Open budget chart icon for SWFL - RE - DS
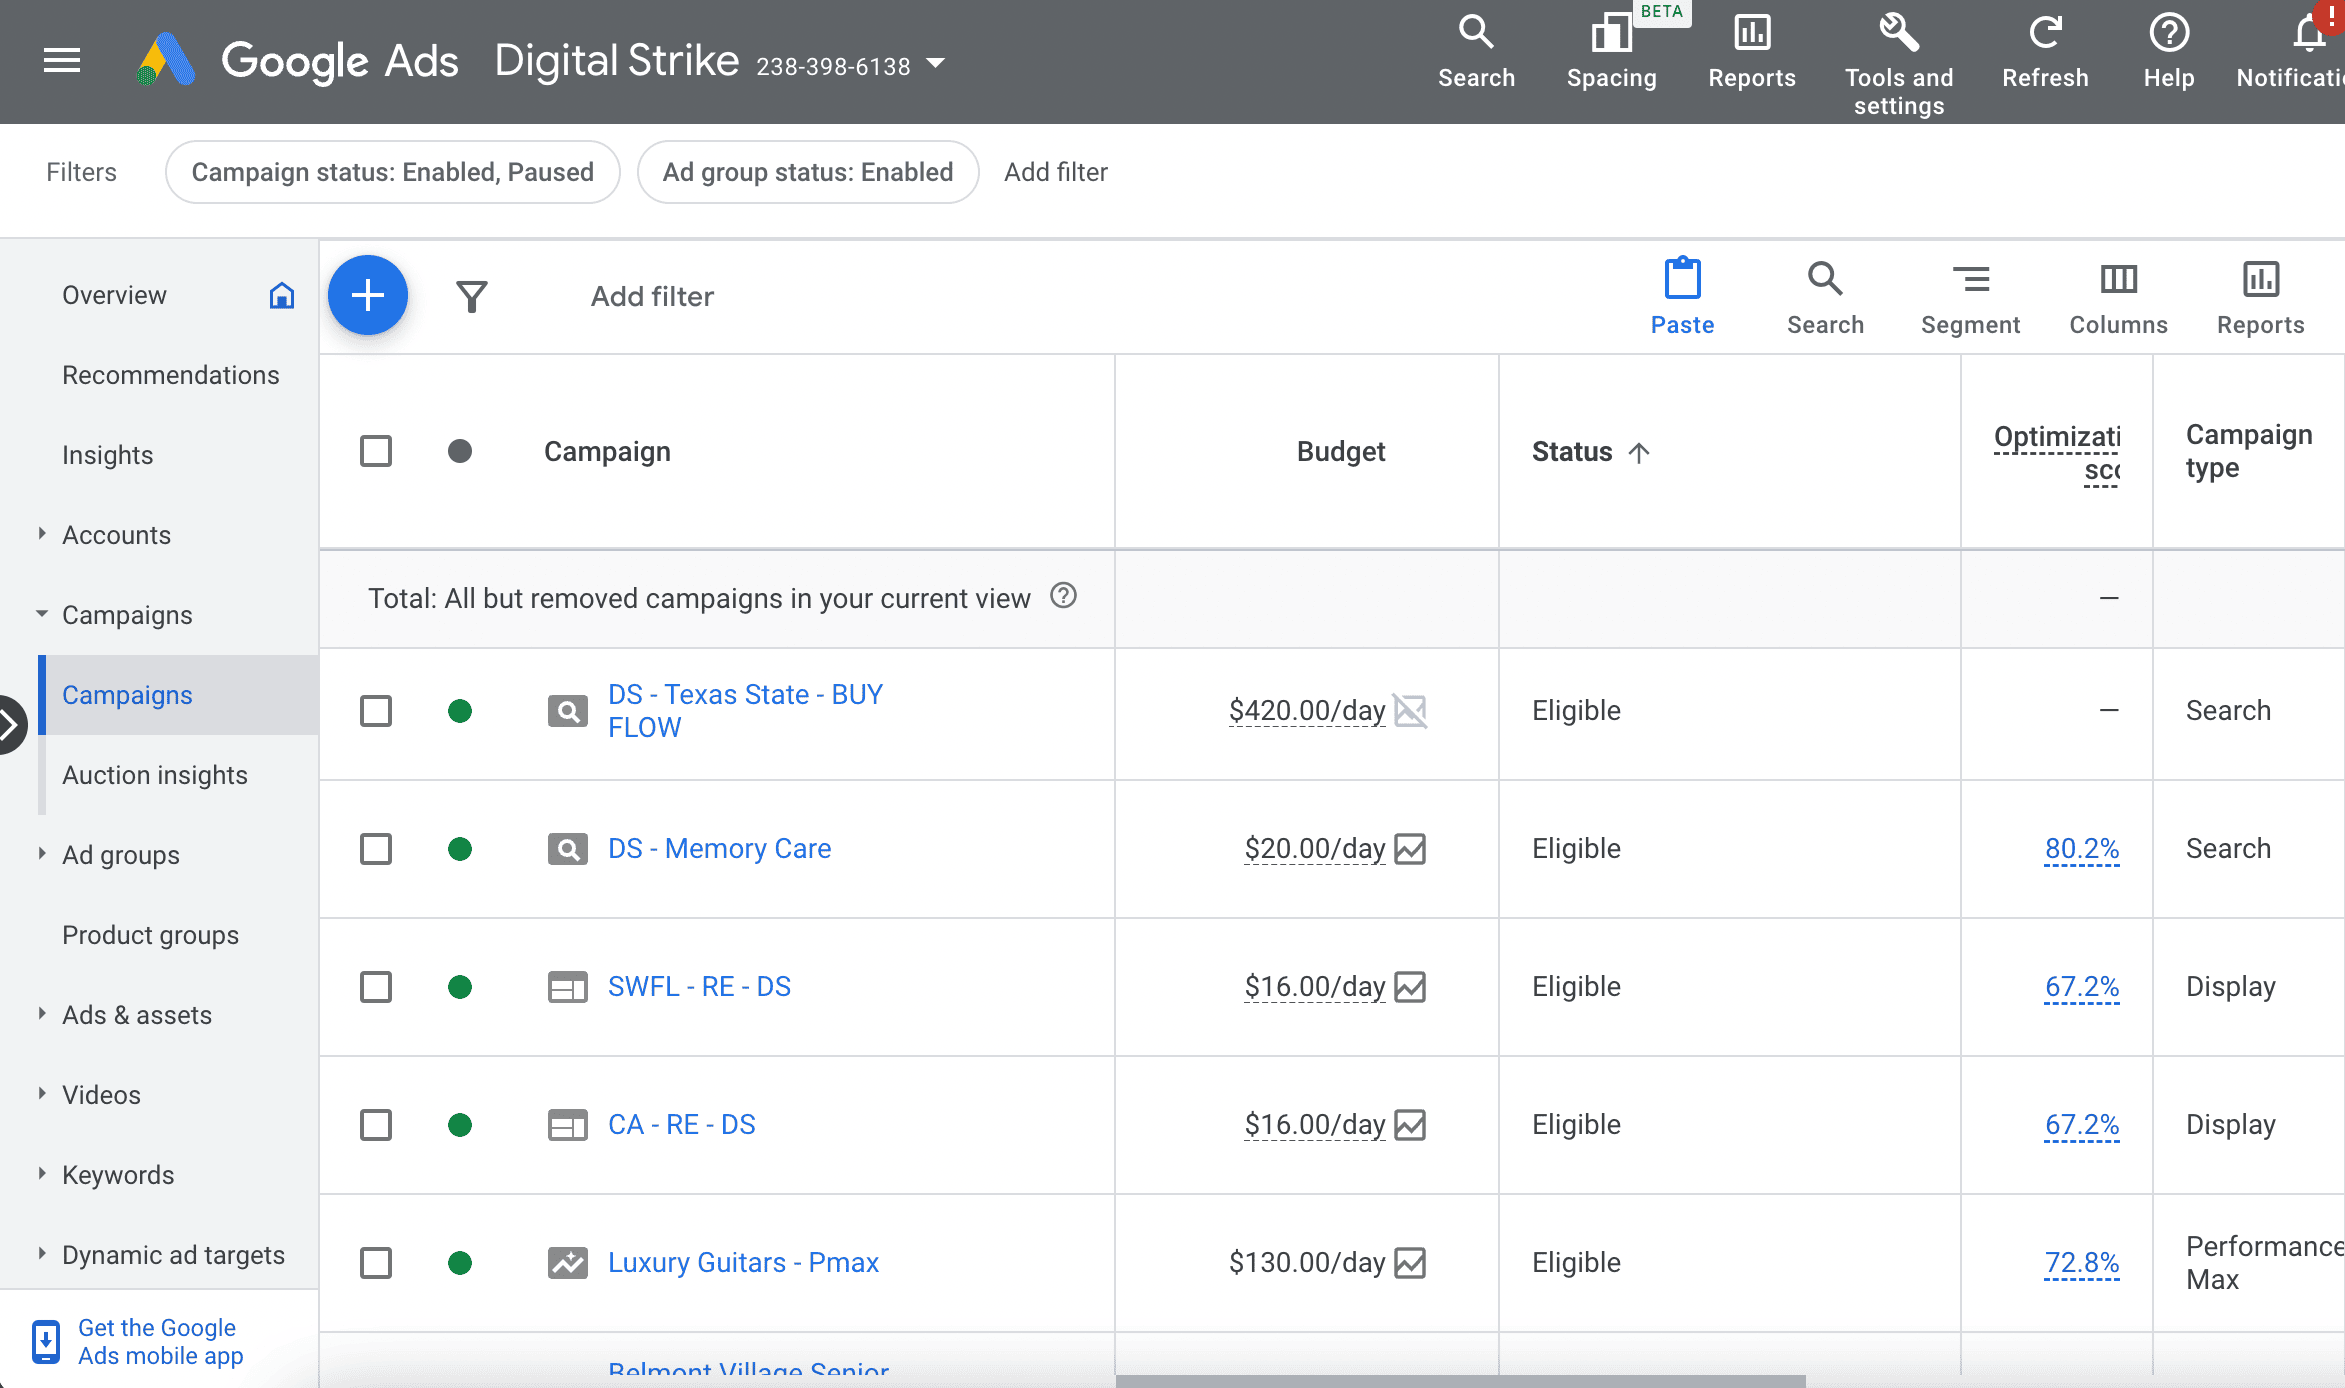This screenshot has width=2345, height=1388. (1410, 987)
